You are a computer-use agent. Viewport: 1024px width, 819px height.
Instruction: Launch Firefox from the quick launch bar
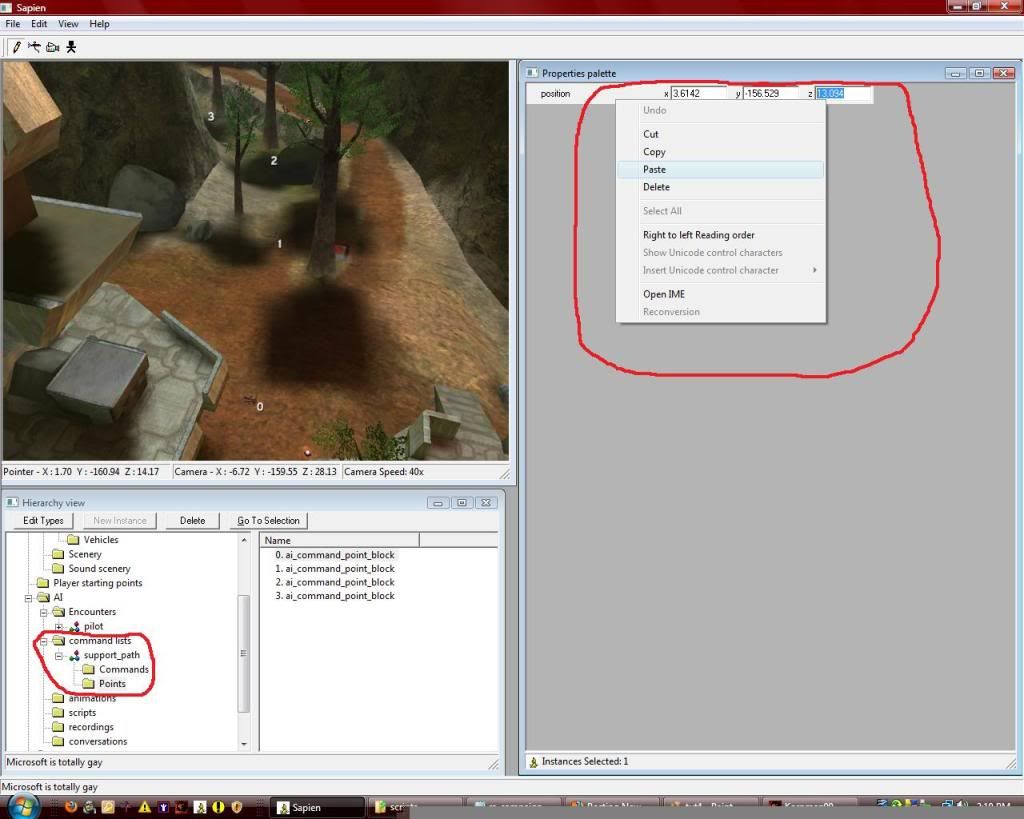pyautogui.click(x=71, y=807)
